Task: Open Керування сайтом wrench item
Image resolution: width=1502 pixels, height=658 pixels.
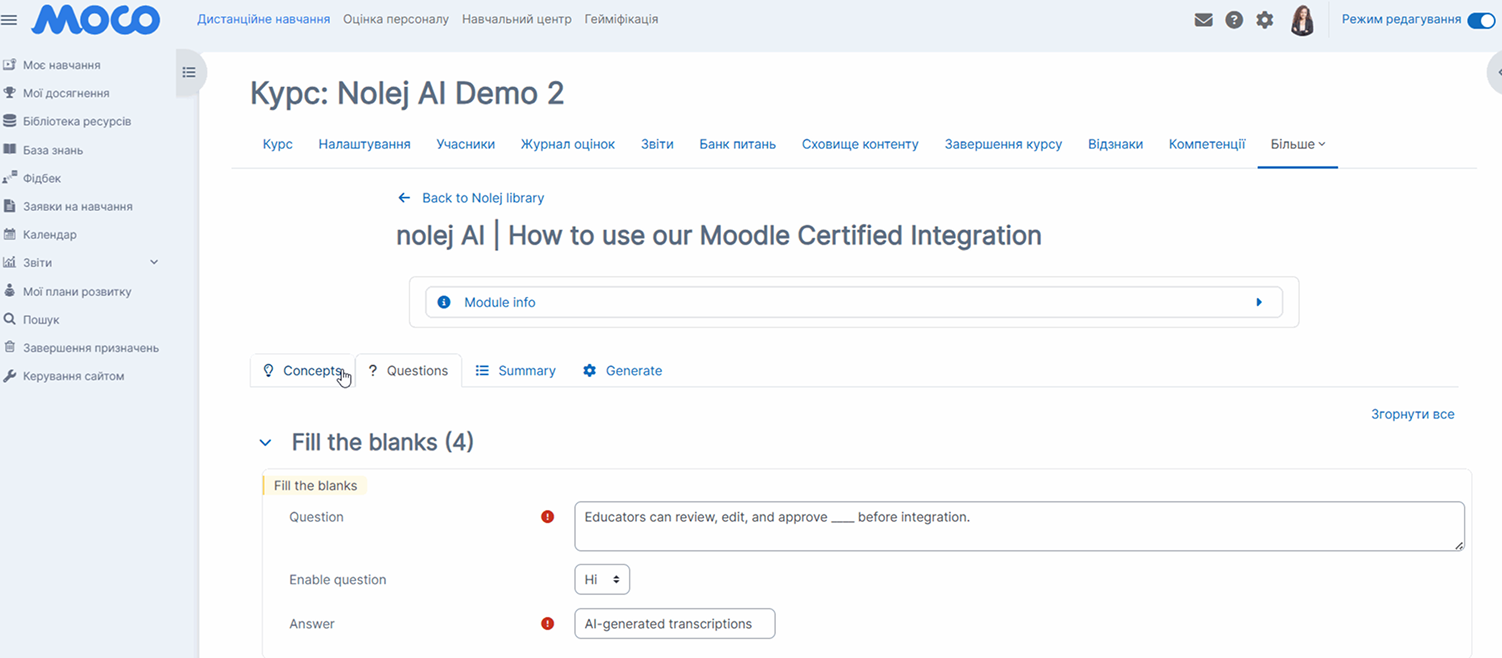Action: (x=73, y=376)
